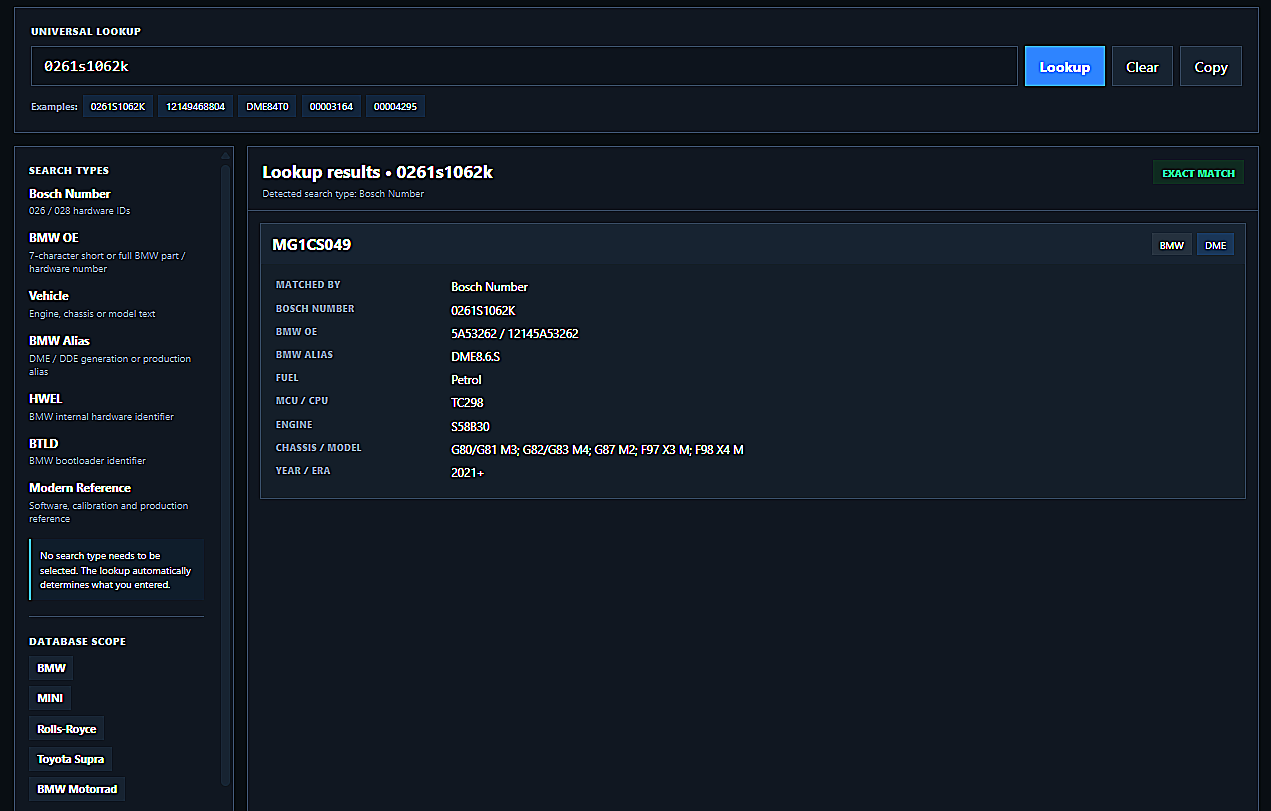Click the DATABASE SCOPE heading

pyautogui.click(x=77, y=642)
